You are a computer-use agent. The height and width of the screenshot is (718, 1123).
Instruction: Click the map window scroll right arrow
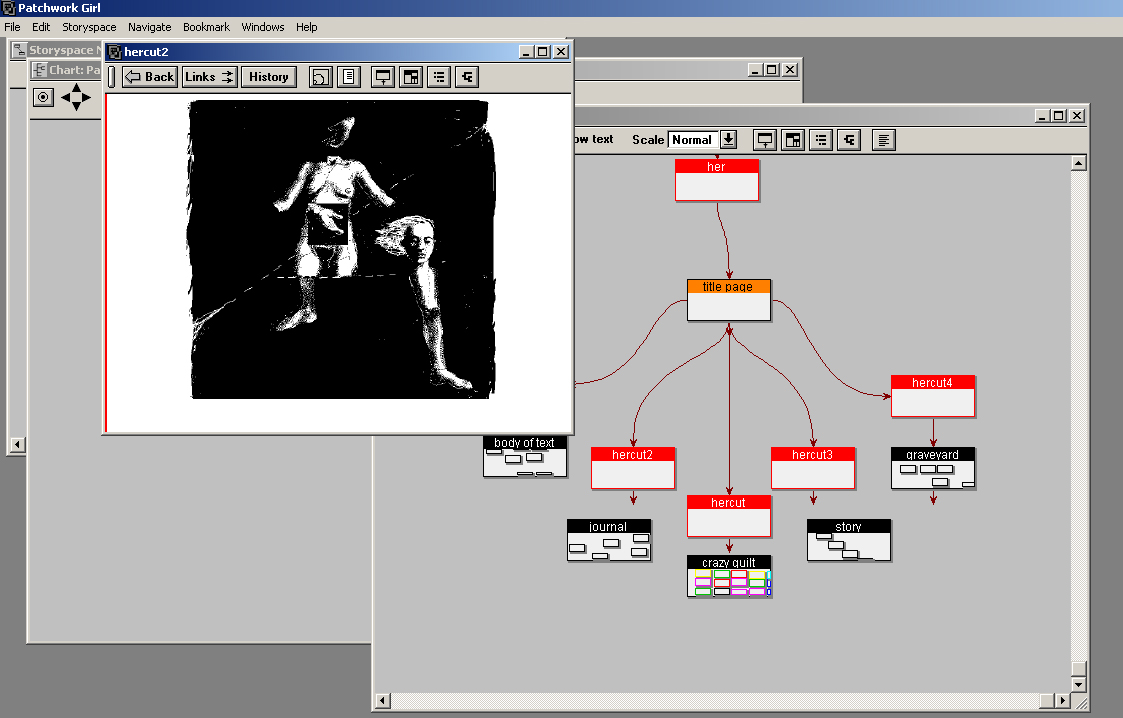[1063, 700]
